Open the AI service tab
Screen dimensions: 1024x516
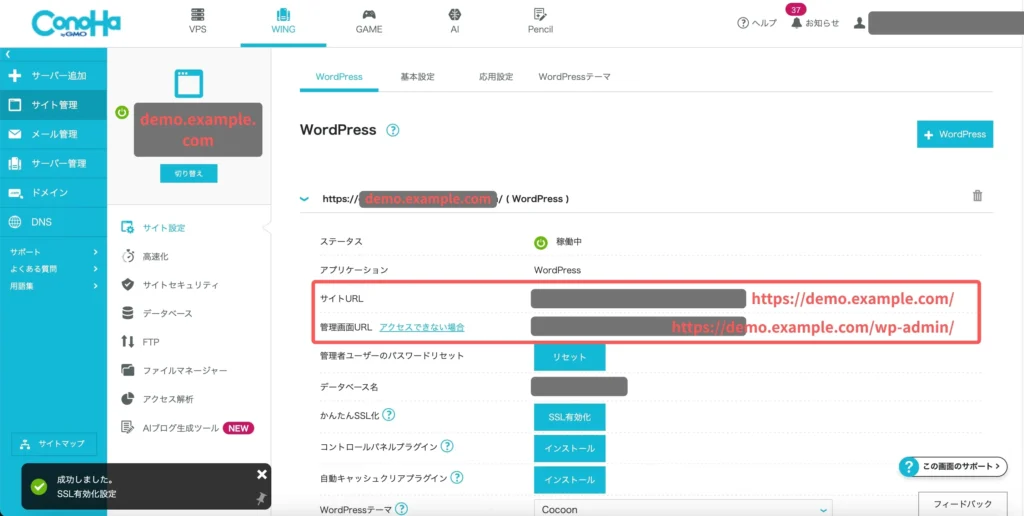[455, 22]
